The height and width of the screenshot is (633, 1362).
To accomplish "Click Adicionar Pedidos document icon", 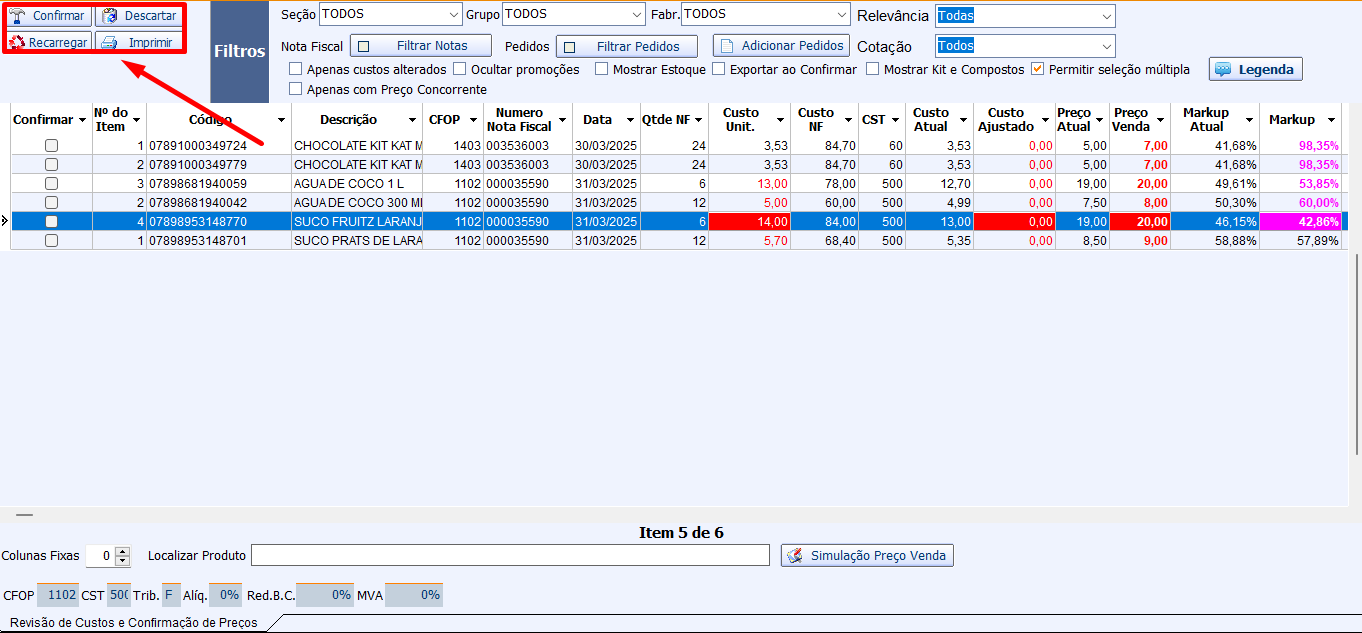I will click(x=727, y=46).
